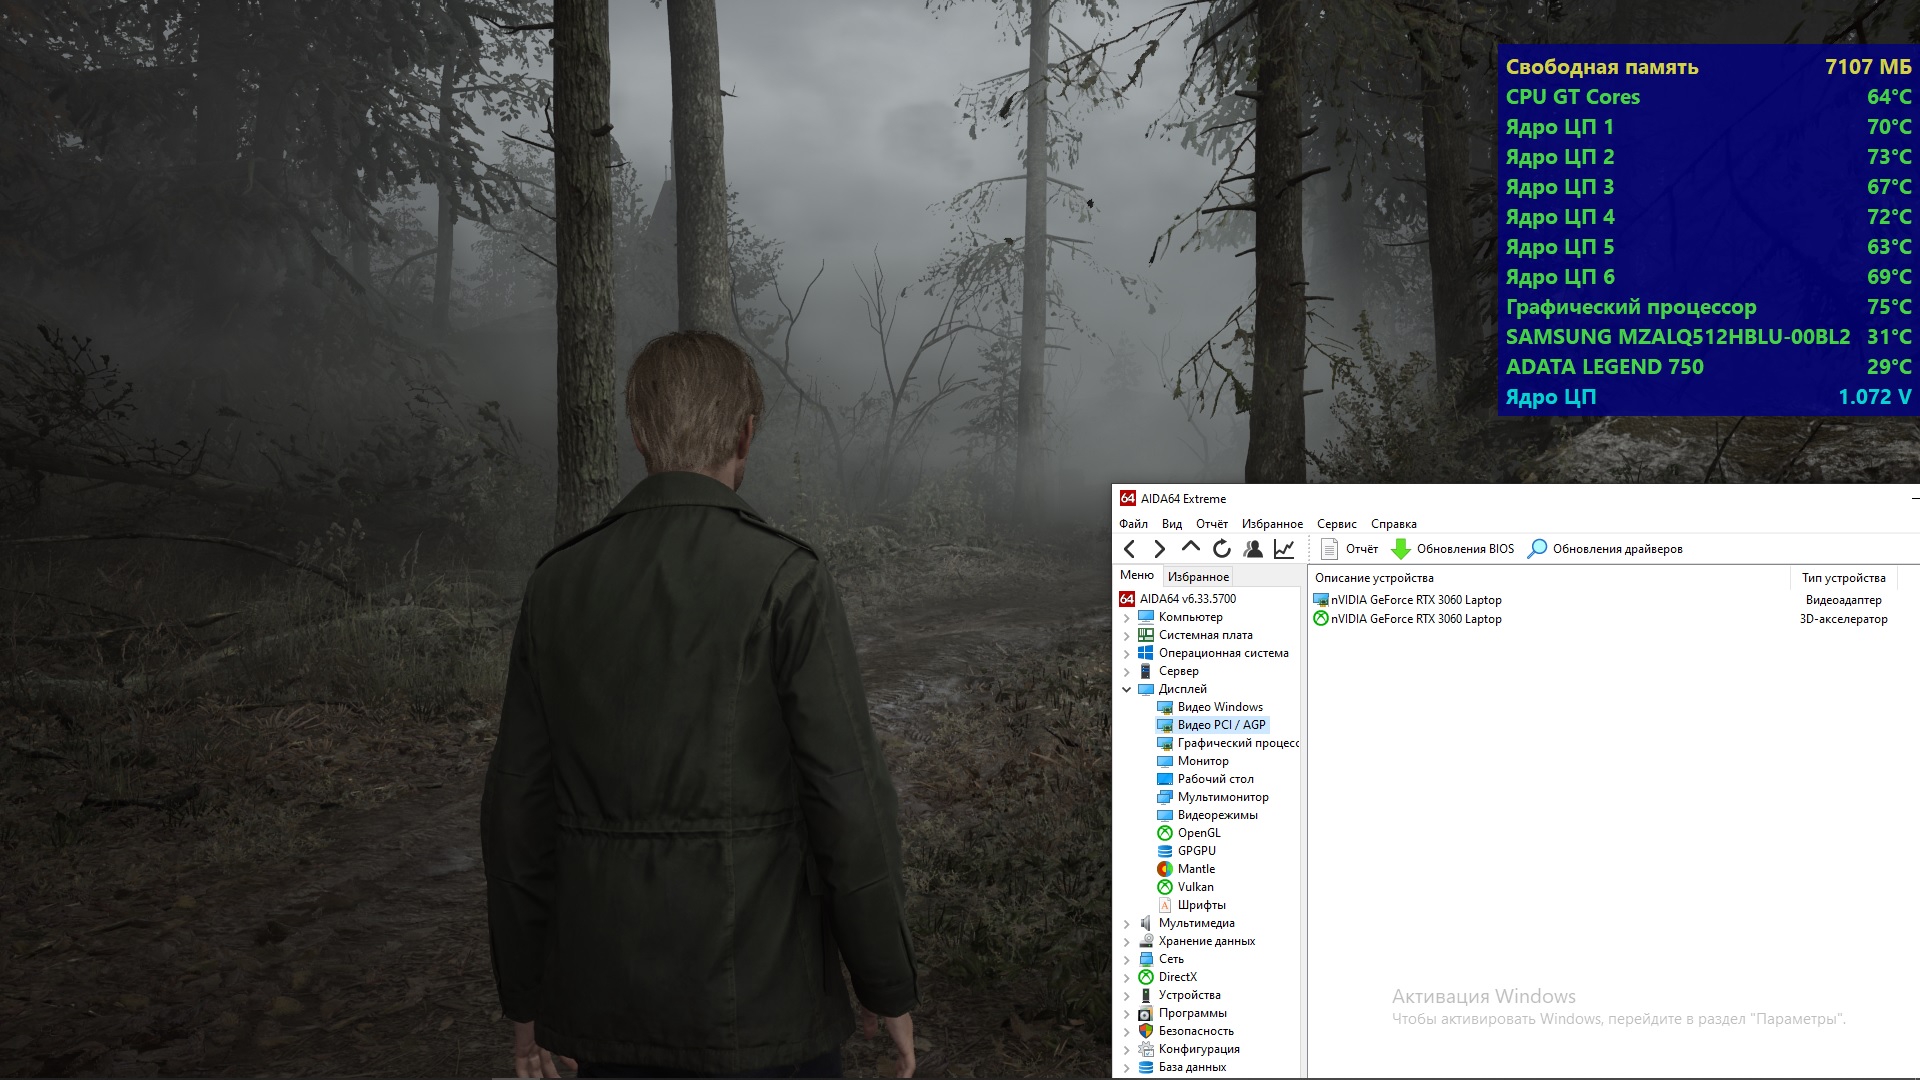Switch to the Избранное tab
The image size is (1920, 1080).
click(x=1198, y=577)
